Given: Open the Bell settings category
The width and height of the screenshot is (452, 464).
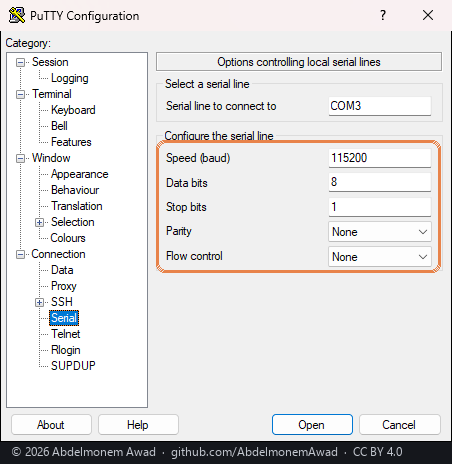Looking at the screenshot, I should click(x=59, y=126).
